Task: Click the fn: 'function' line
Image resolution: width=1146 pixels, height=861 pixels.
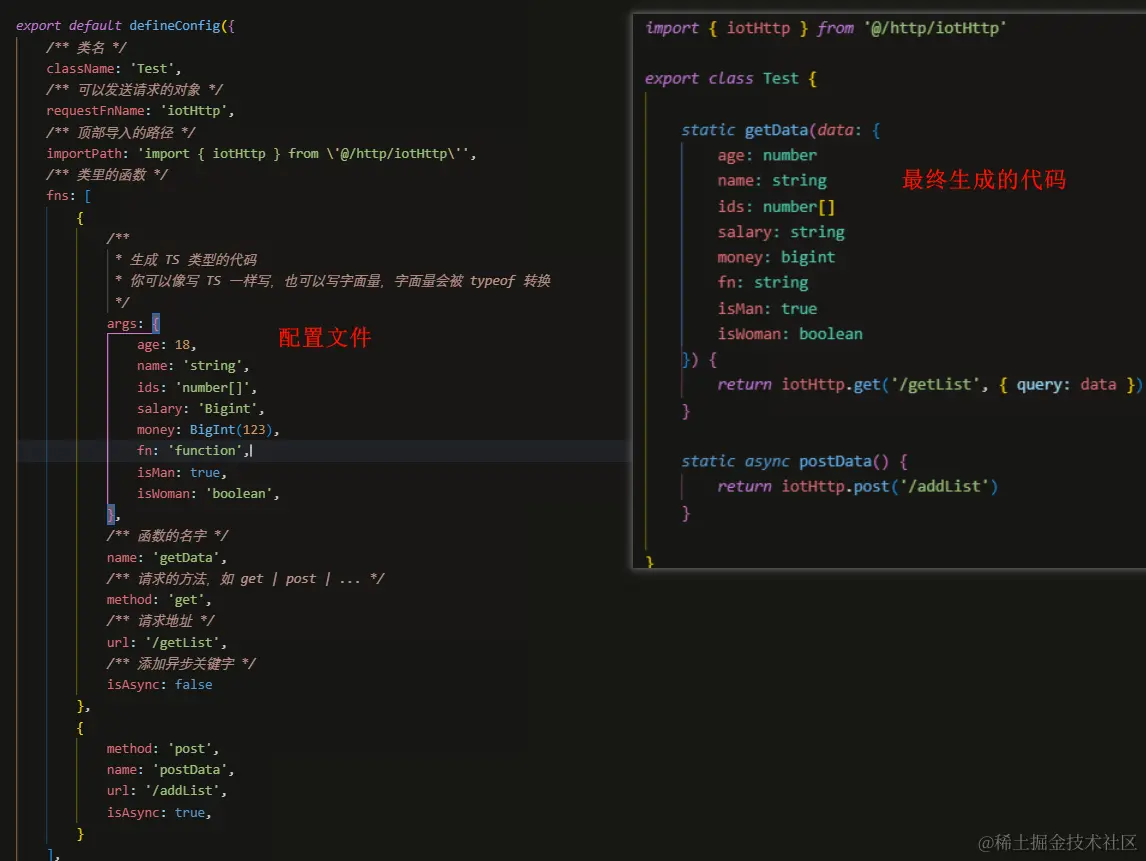Action: 193,451
